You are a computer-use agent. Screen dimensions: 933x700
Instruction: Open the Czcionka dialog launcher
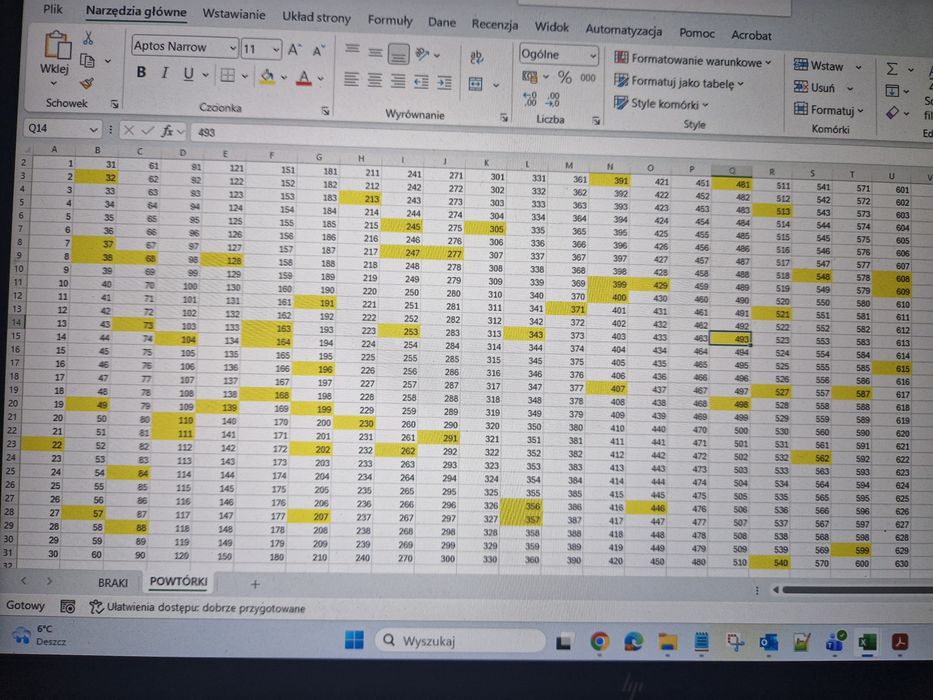click(x=325, y=111)
